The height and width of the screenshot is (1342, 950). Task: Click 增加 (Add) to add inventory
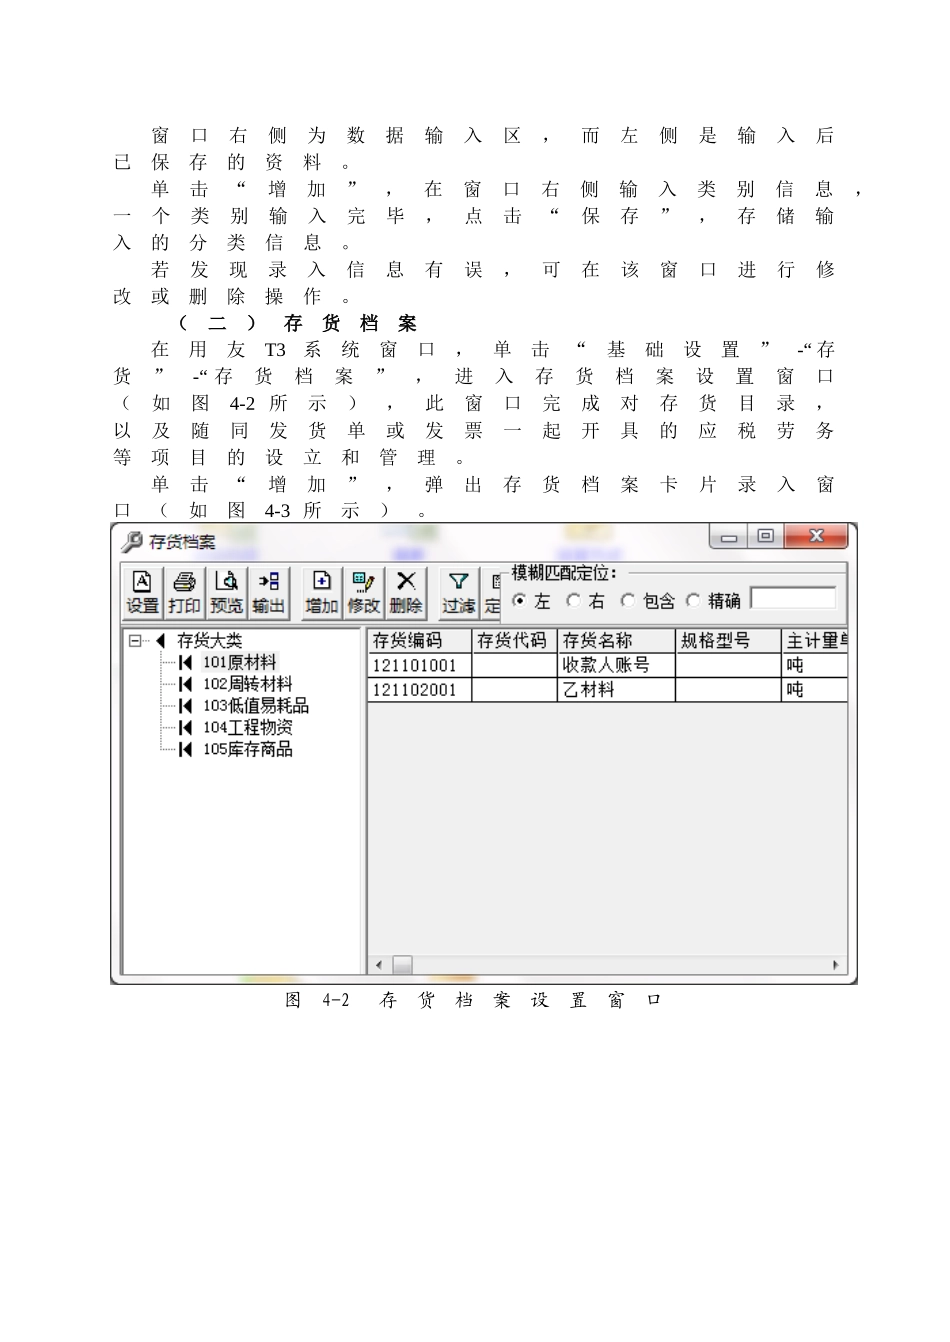click(x=321, y=592)
